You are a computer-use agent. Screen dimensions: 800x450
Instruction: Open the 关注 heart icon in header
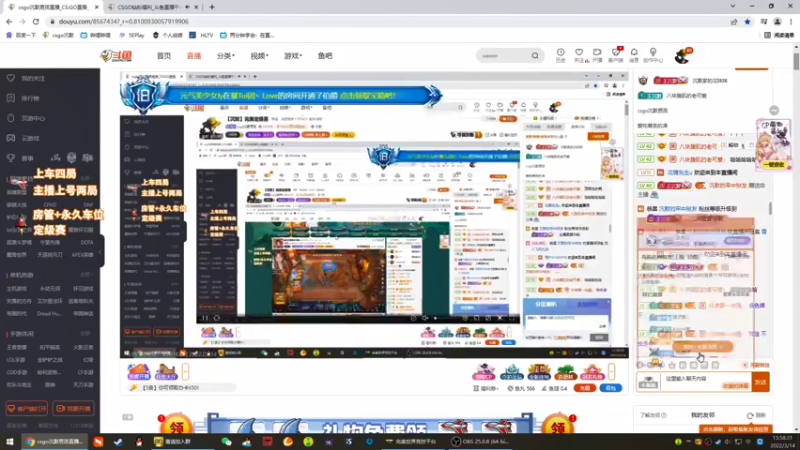click(579, 55)
